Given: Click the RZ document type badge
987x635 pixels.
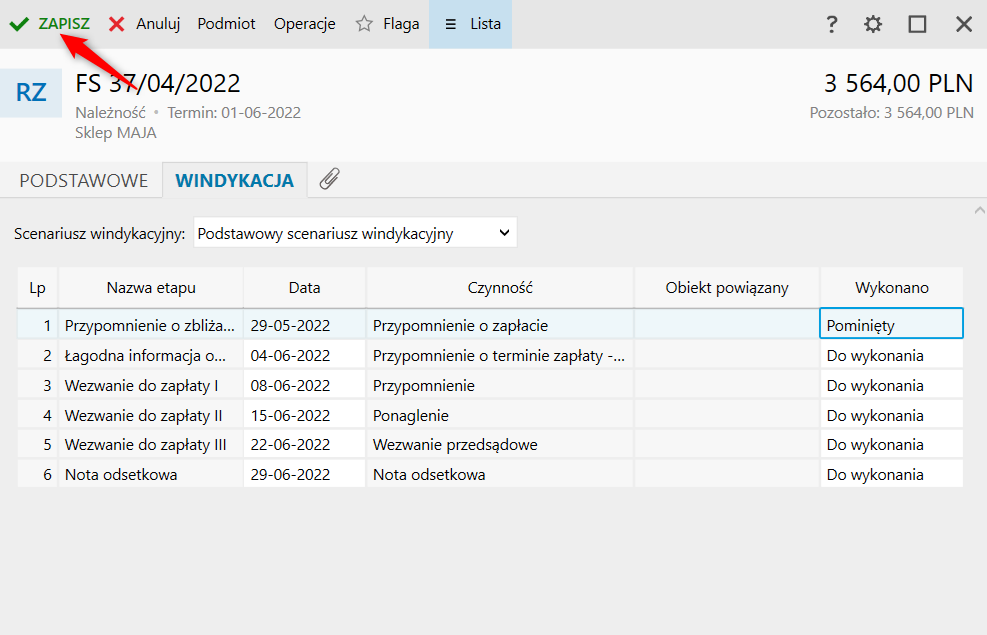Looking at the screenshot, I should [31, 93].
